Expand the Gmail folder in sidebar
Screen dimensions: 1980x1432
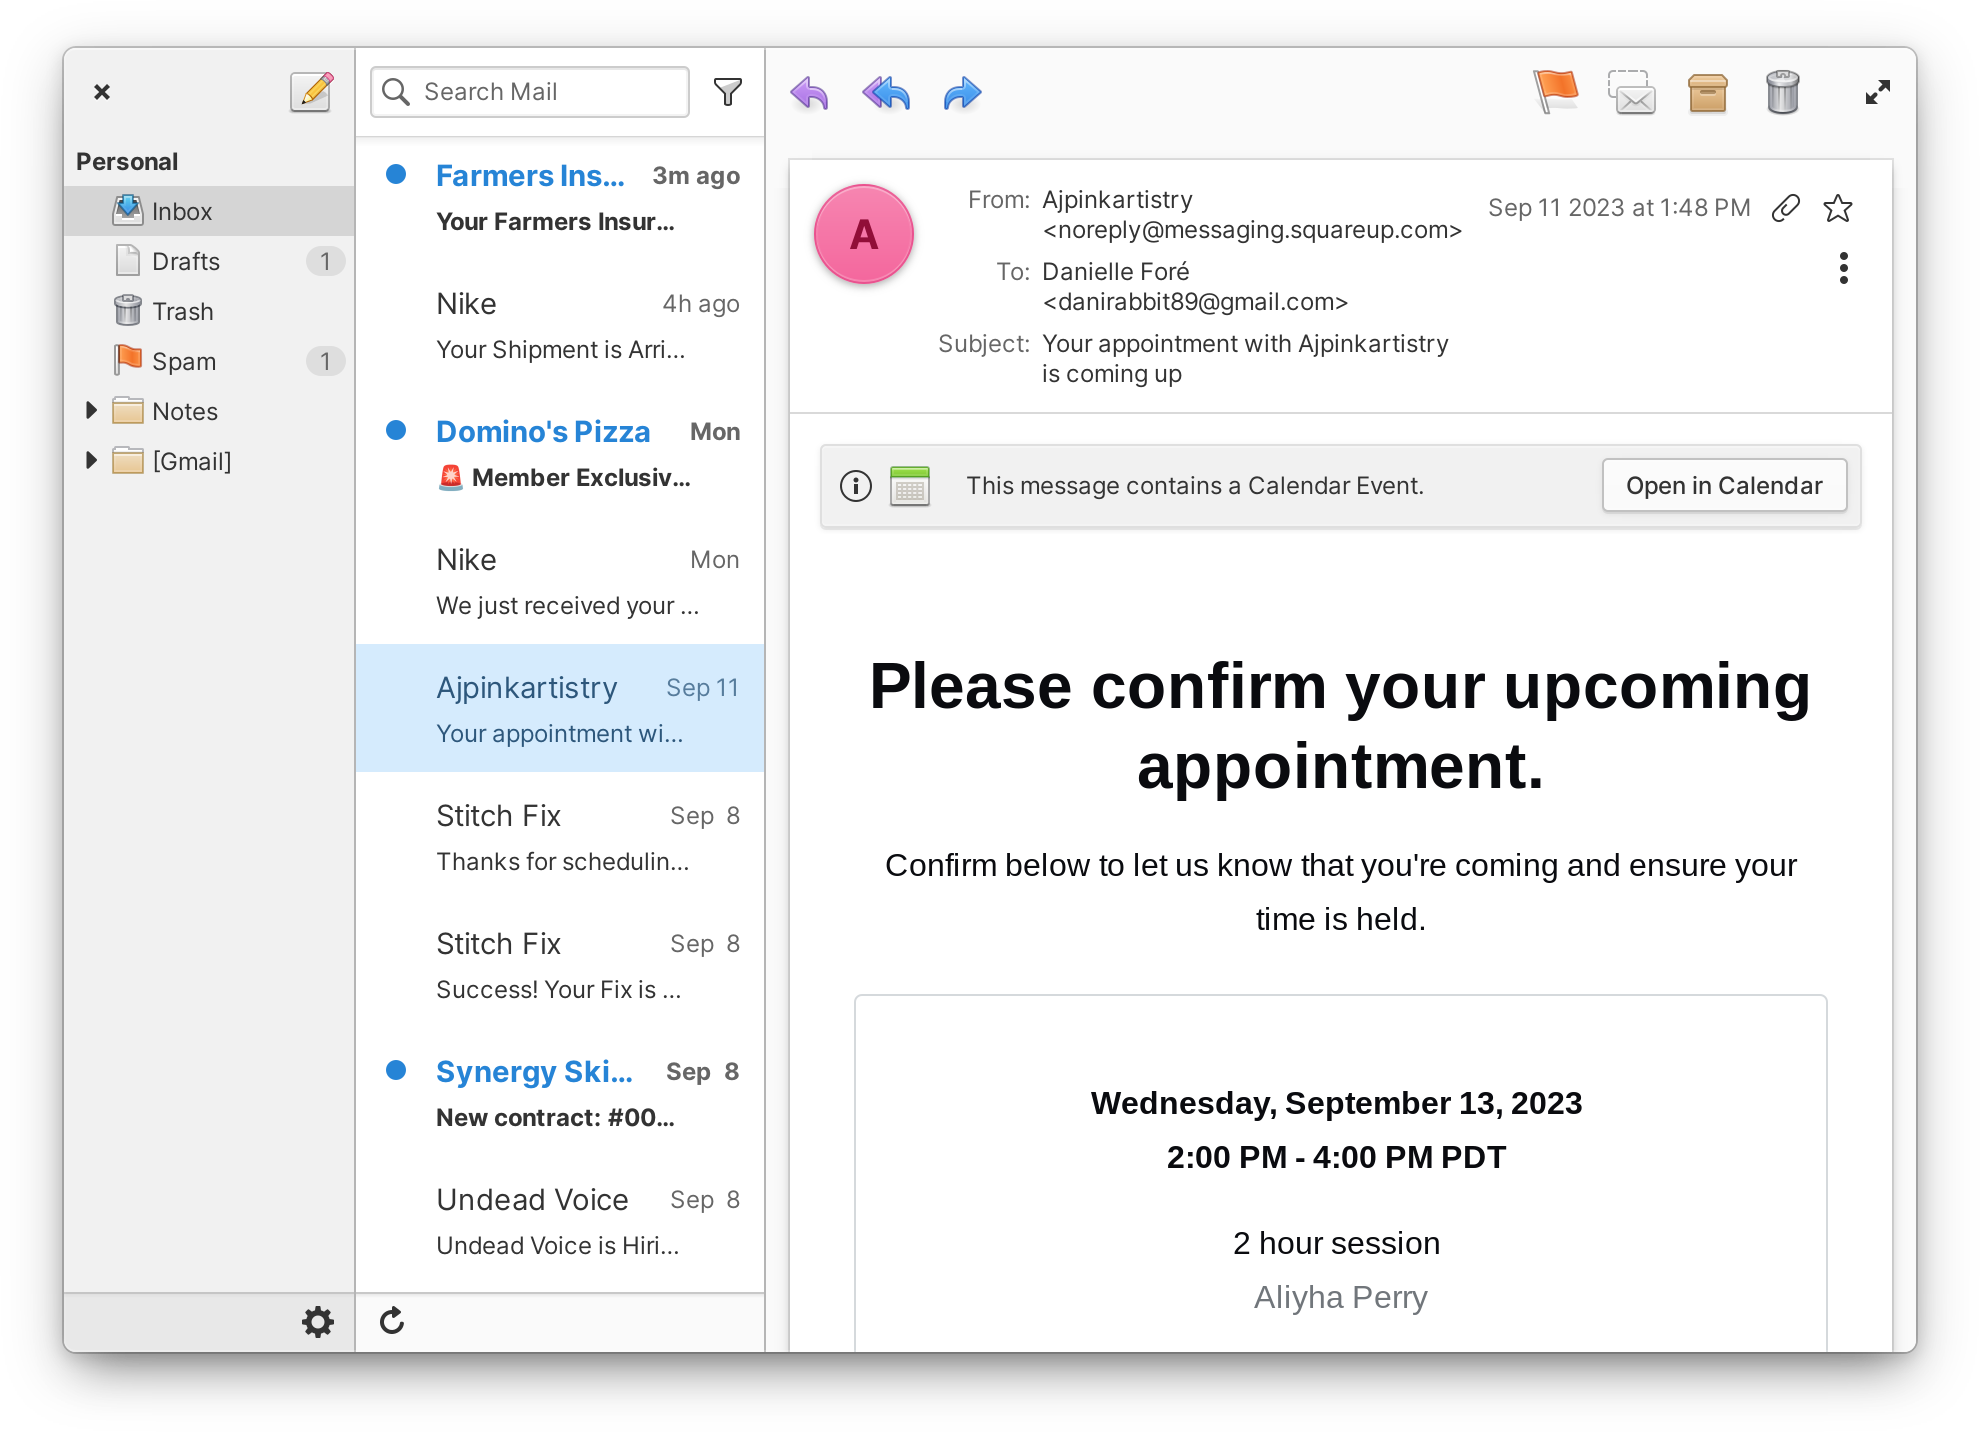click(95, 459)
